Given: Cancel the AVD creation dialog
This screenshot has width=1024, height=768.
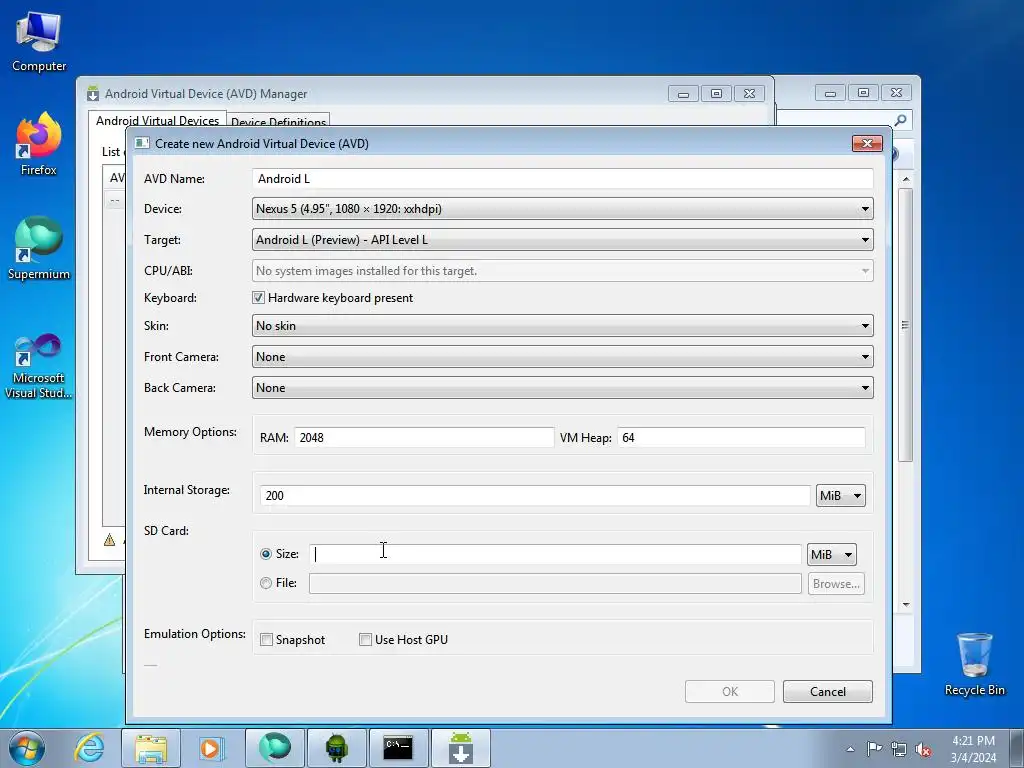Looking at the screenshot, I should [827, 692].
